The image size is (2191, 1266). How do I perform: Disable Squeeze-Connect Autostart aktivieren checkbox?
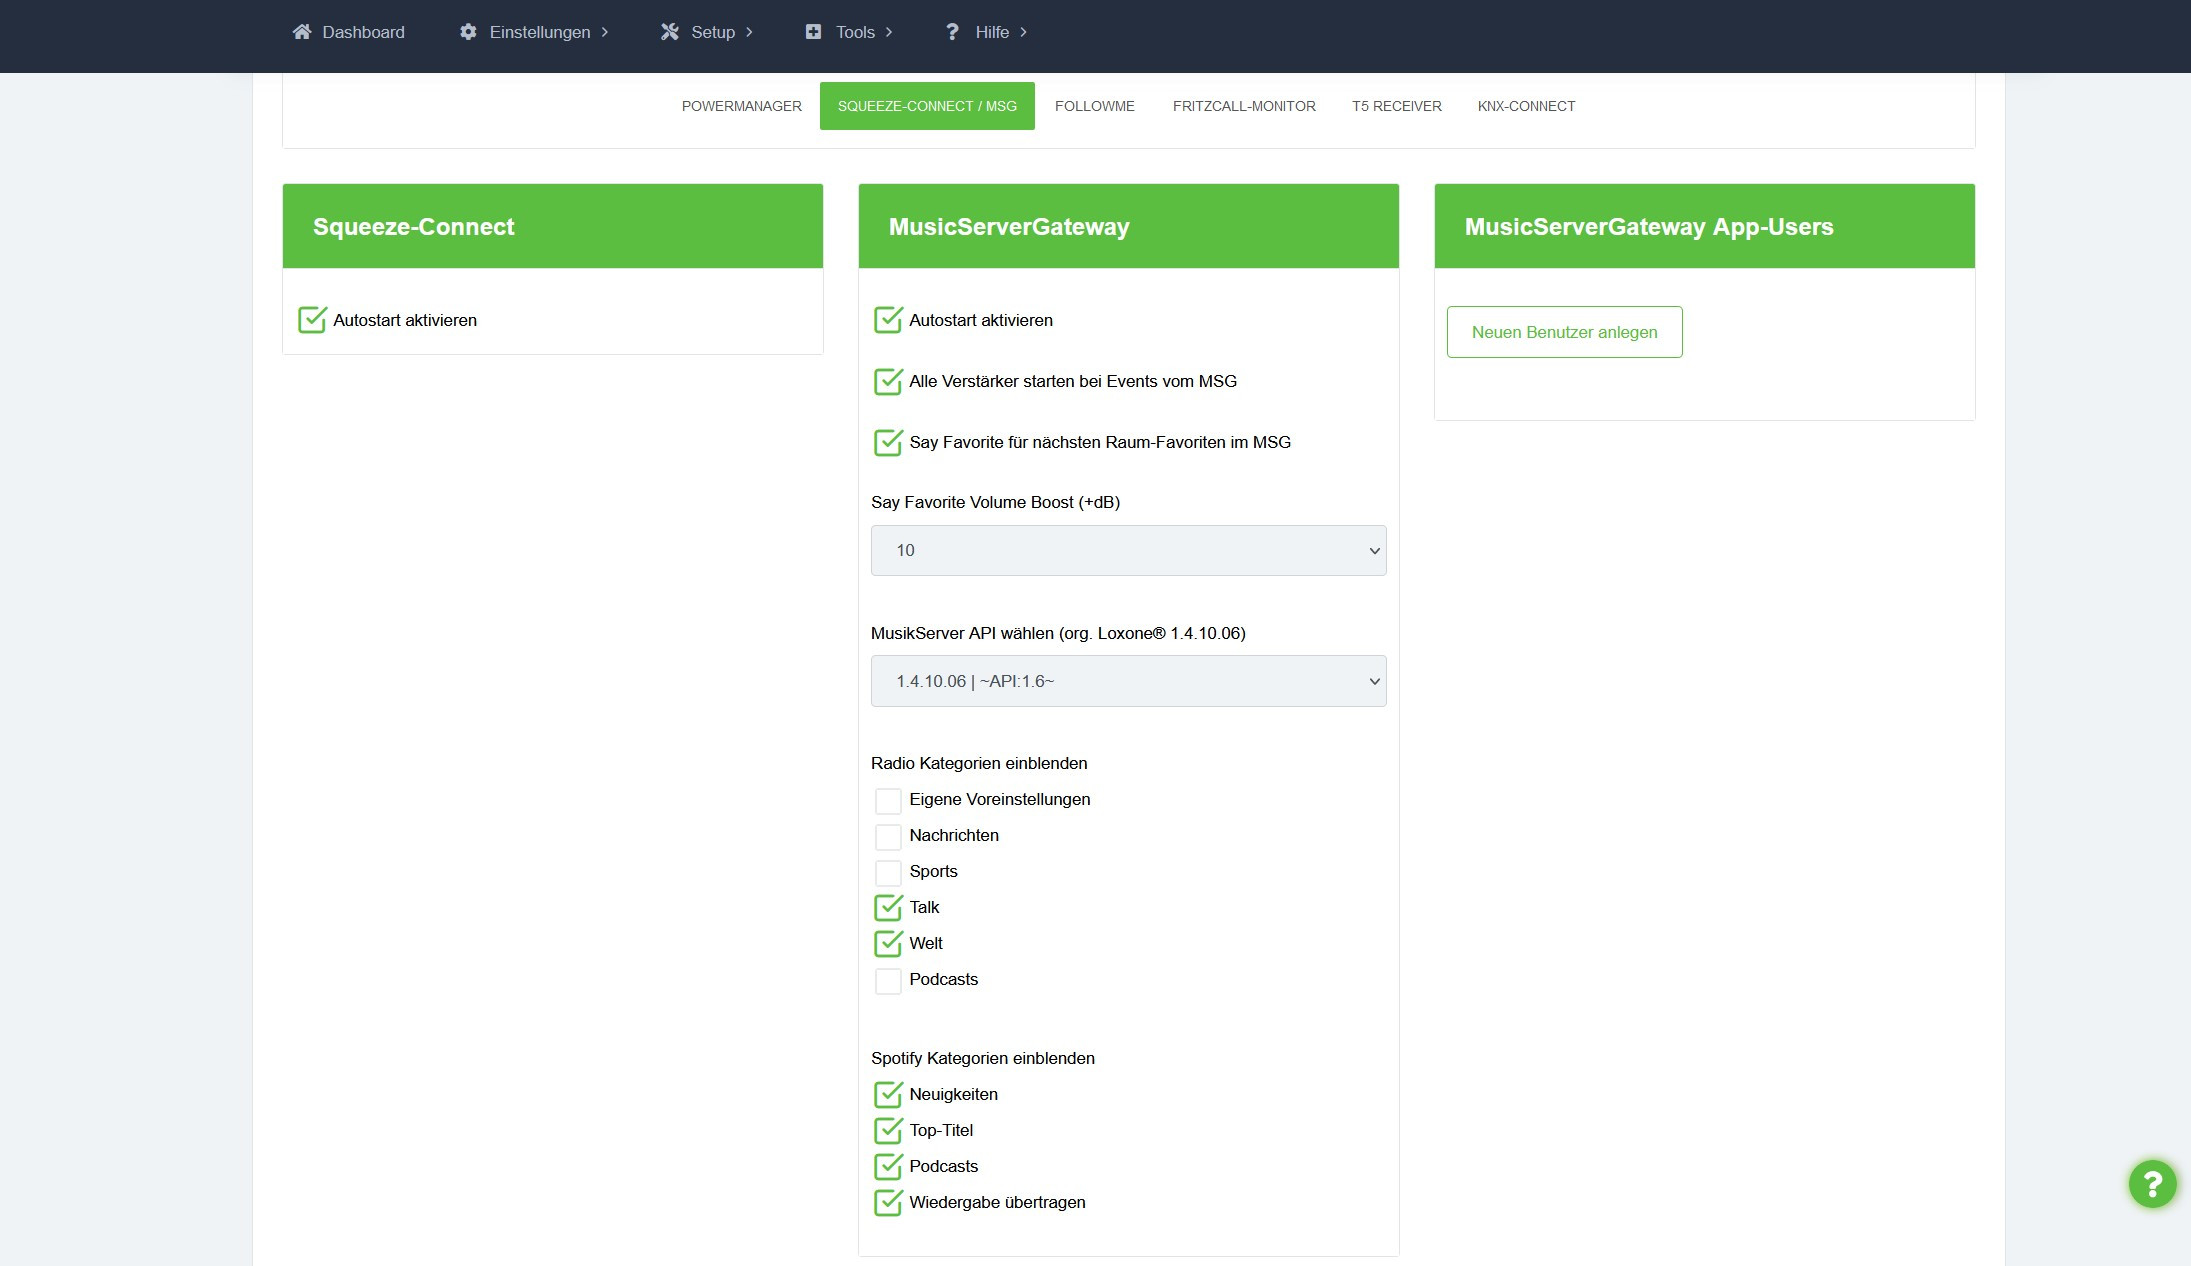tap(312, 320)
